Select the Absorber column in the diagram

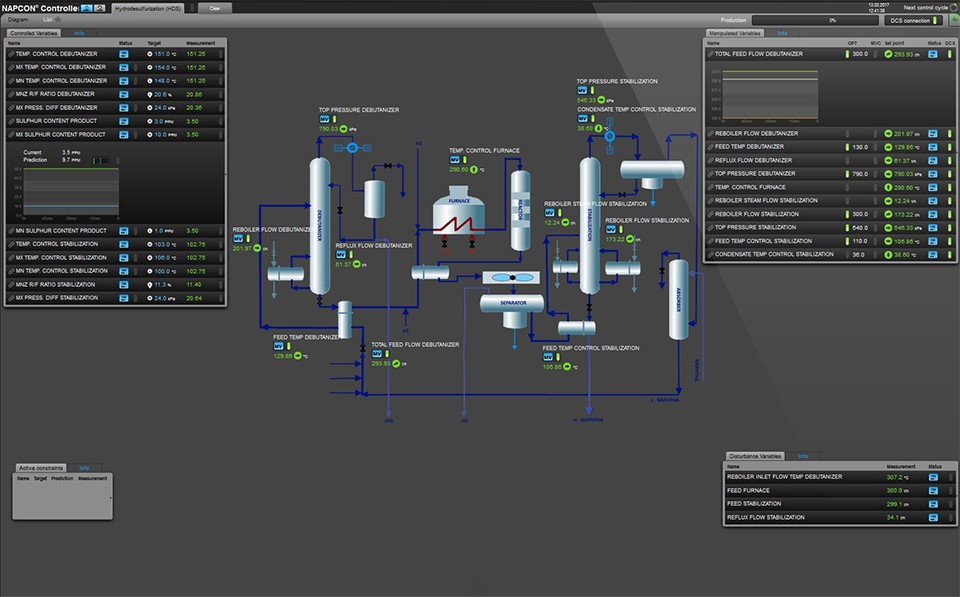click(677, 300)
